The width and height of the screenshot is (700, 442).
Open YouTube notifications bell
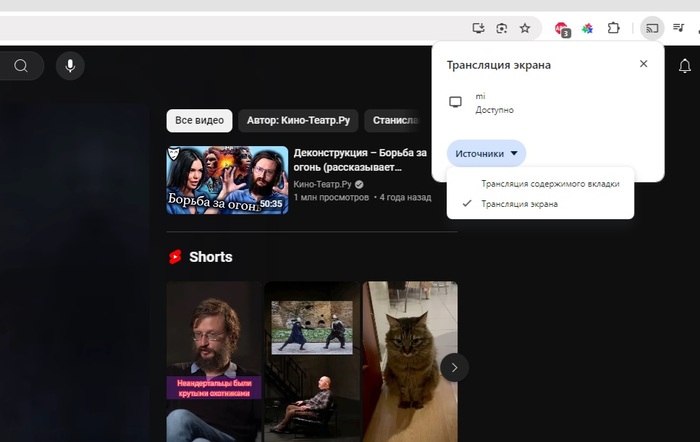pyautogui.click(x=685, y=66)
